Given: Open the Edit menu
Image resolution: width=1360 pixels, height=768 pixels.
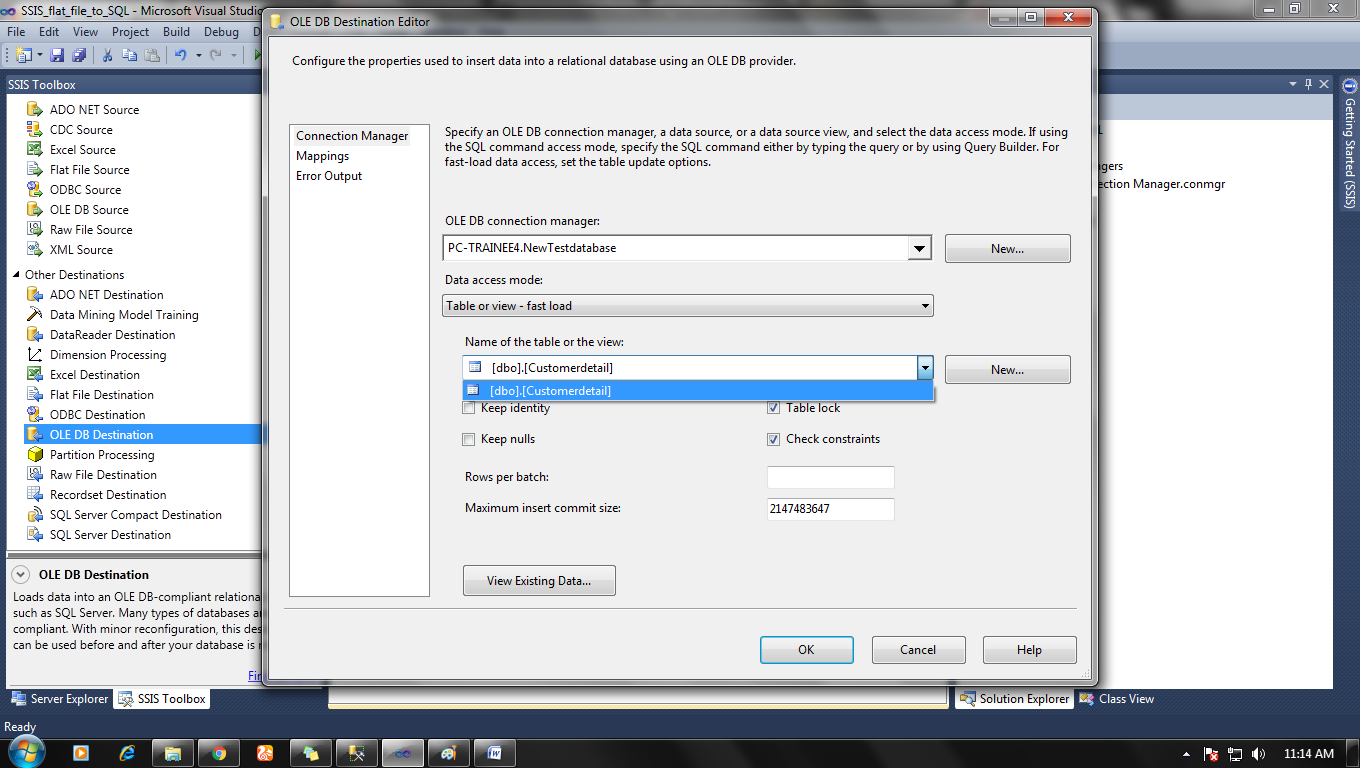Looking at the screenshot, I should point(48,32).
